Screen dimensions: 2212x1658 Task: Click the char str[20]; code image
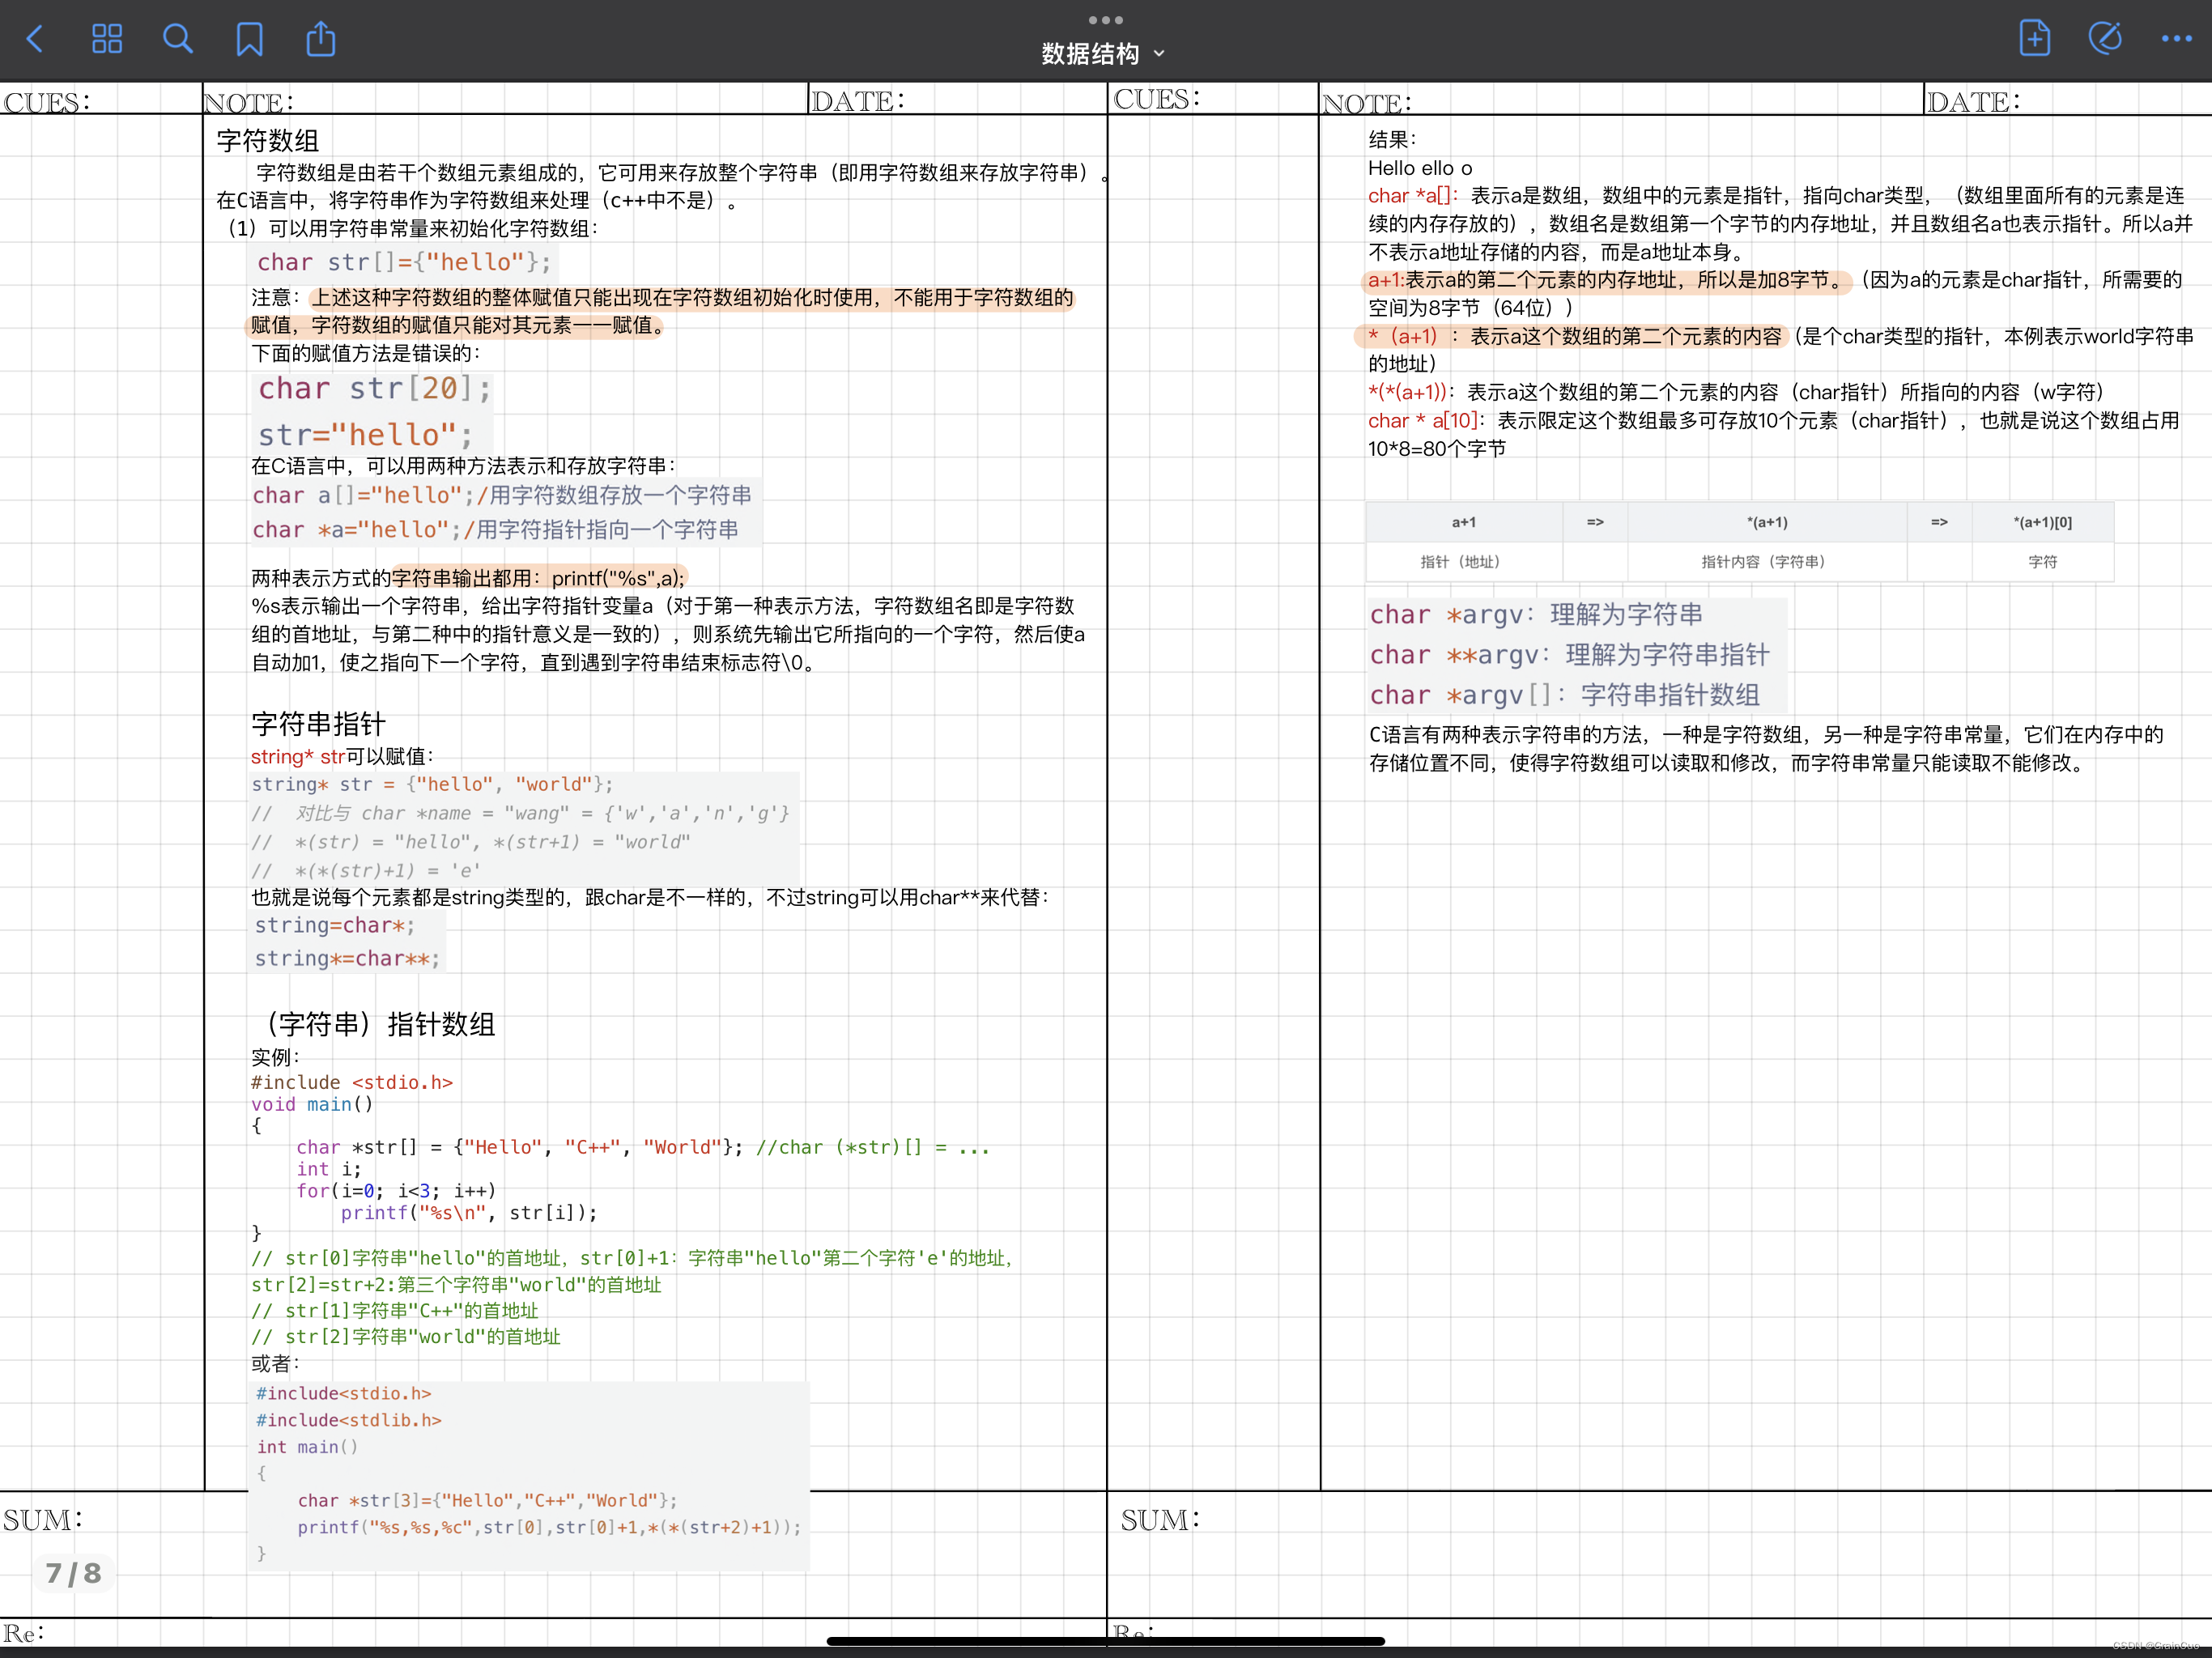[374, 388]
